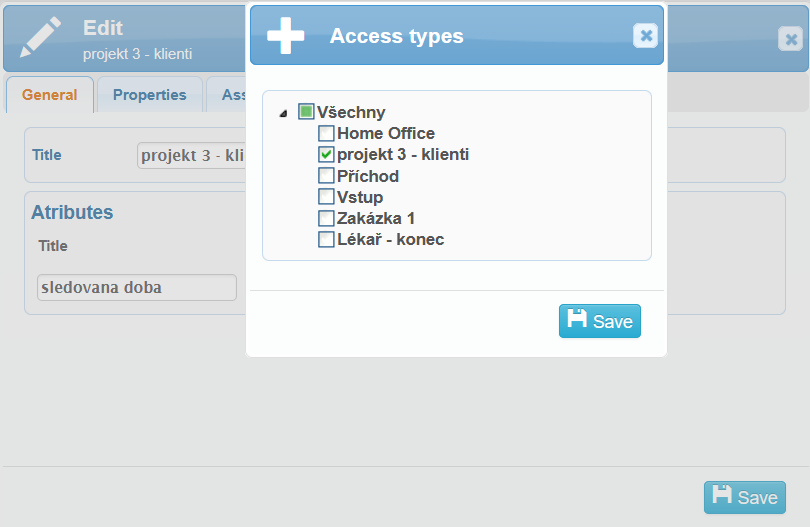Click Save button in Edit panel
810x527 pixels.
point(745,497)
